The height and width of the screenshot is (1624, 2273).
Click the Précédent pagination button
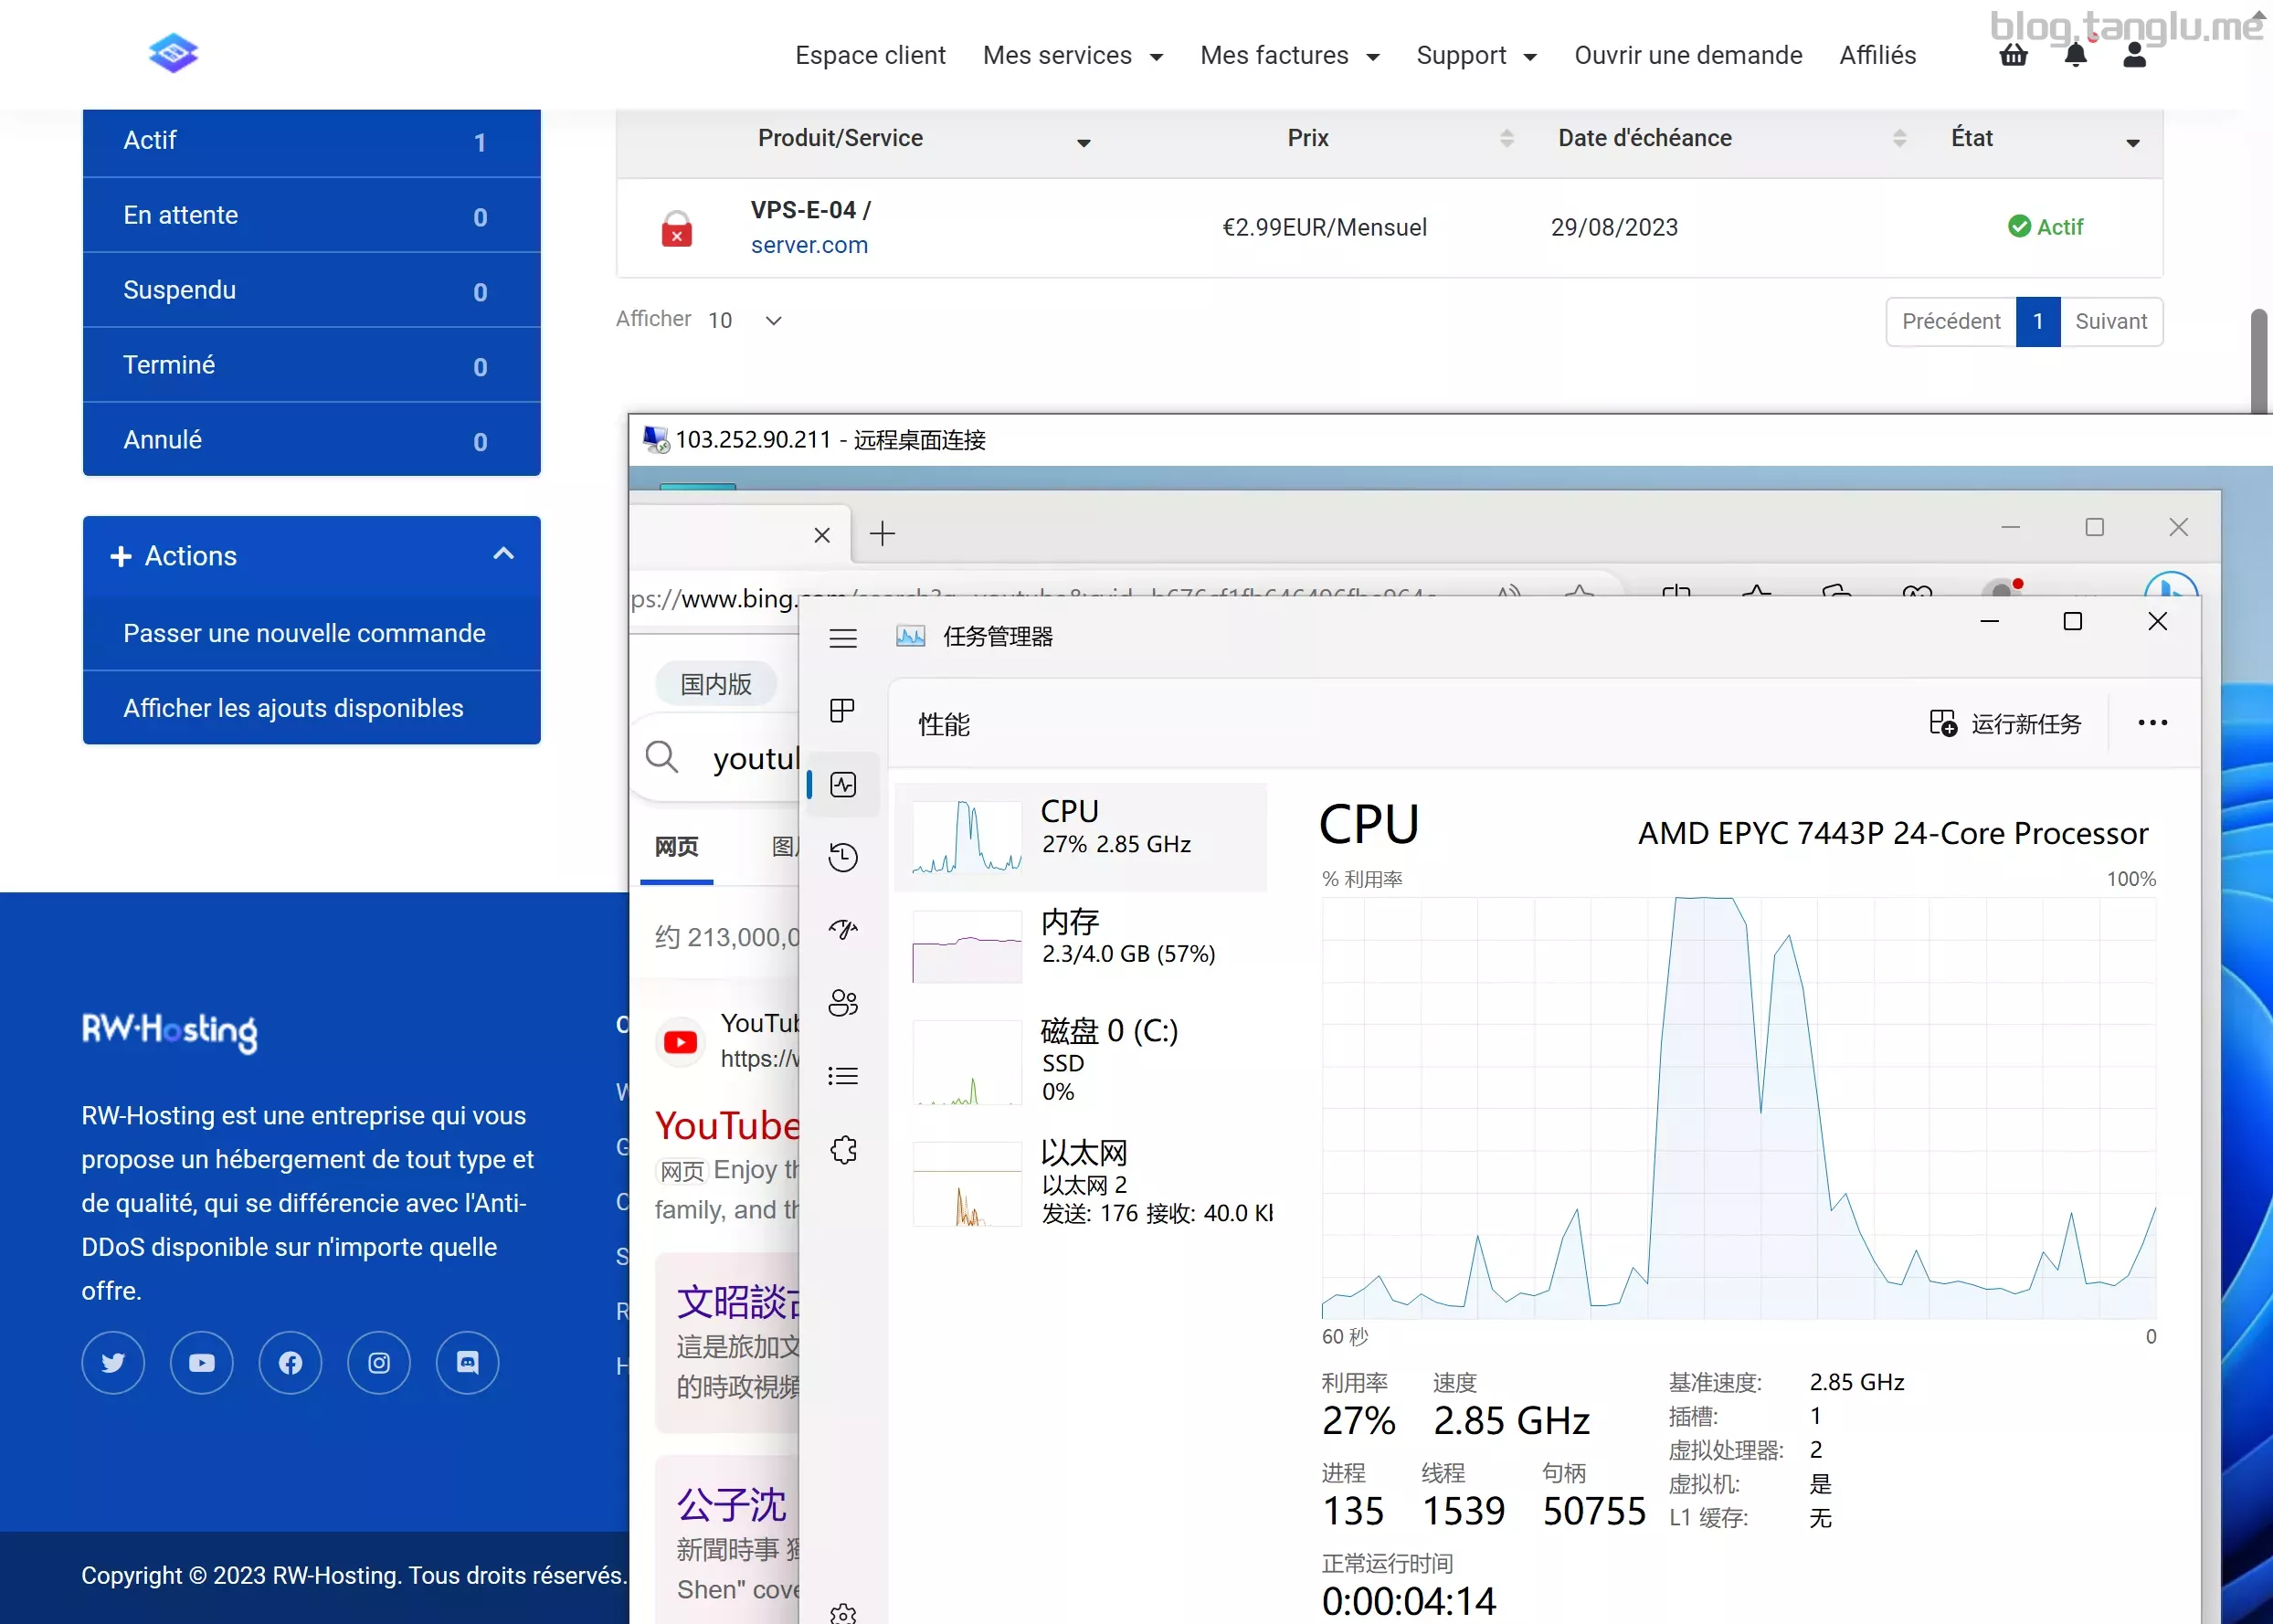click(x=1950, y=321)
